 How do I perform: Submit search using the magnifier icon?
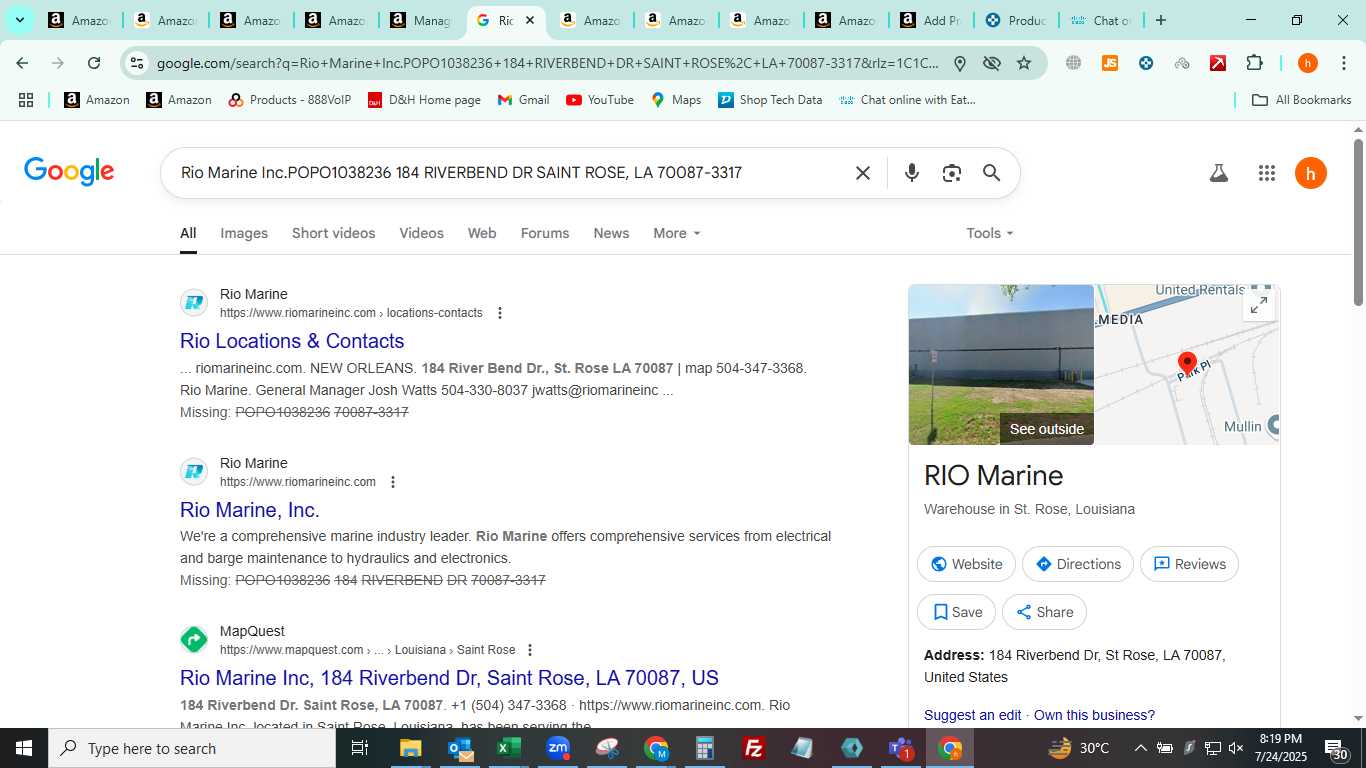click(x=991, y=173)
